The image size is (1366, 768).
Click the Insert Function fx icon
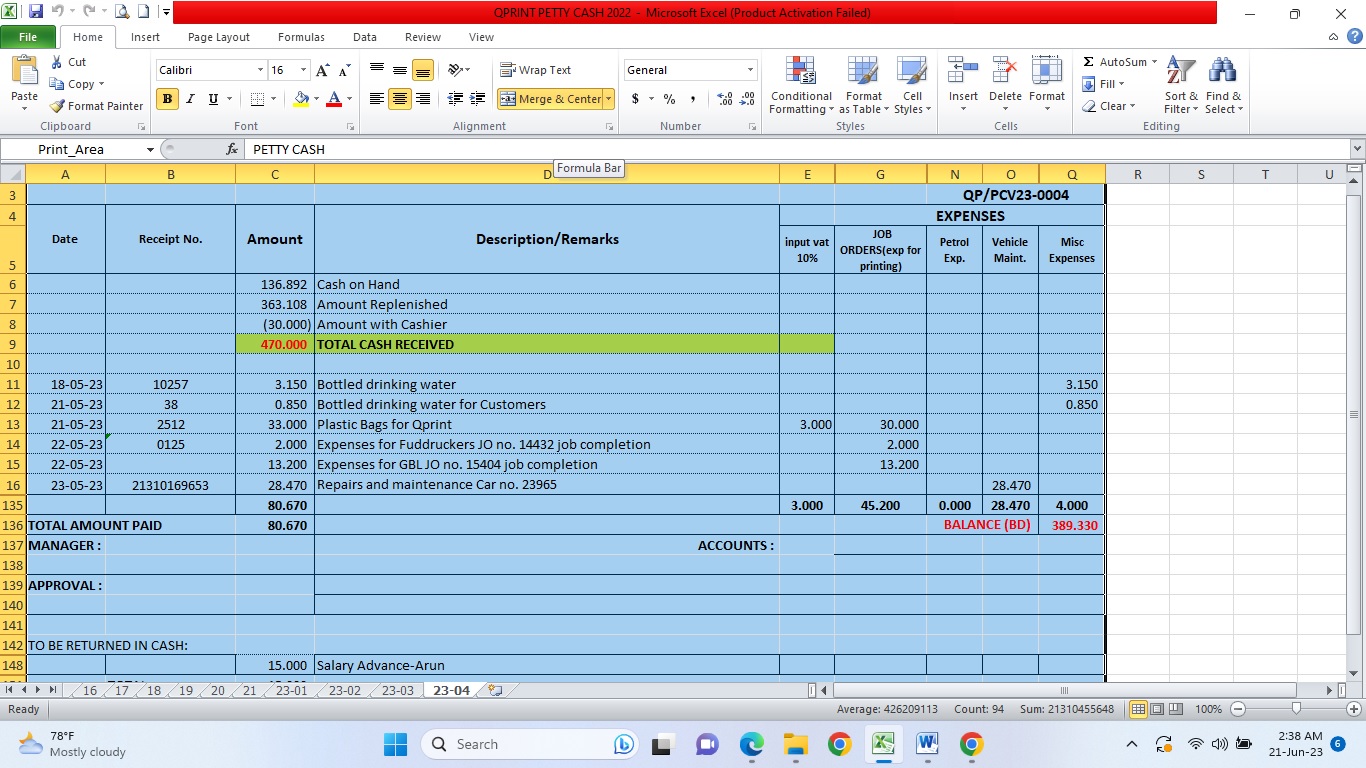(x=232, y=149)
